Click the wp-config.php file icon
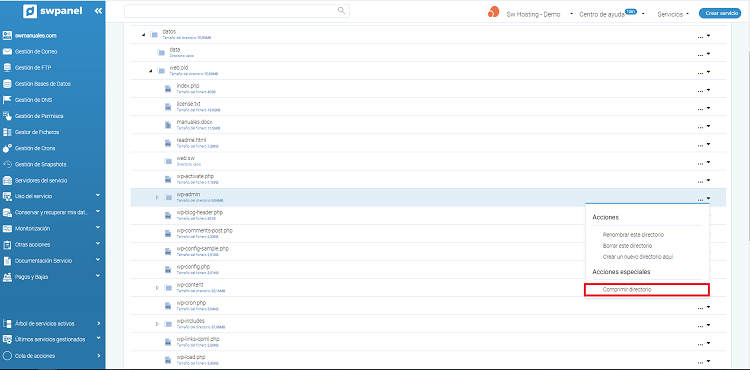Viewport: 750px width, 370px height. pyautogui.click(x=168, y=270)
